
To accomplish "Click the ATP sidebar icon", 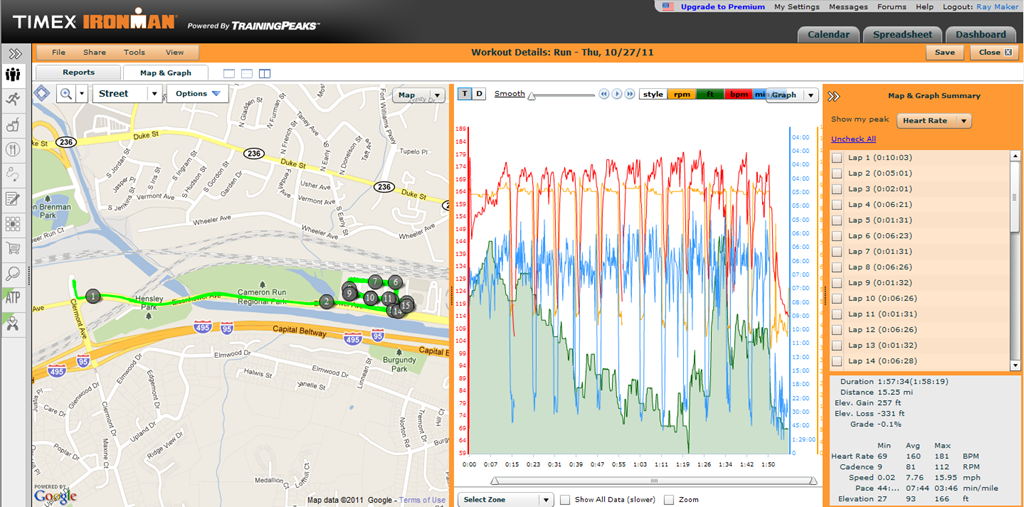I will coord(13,299).
